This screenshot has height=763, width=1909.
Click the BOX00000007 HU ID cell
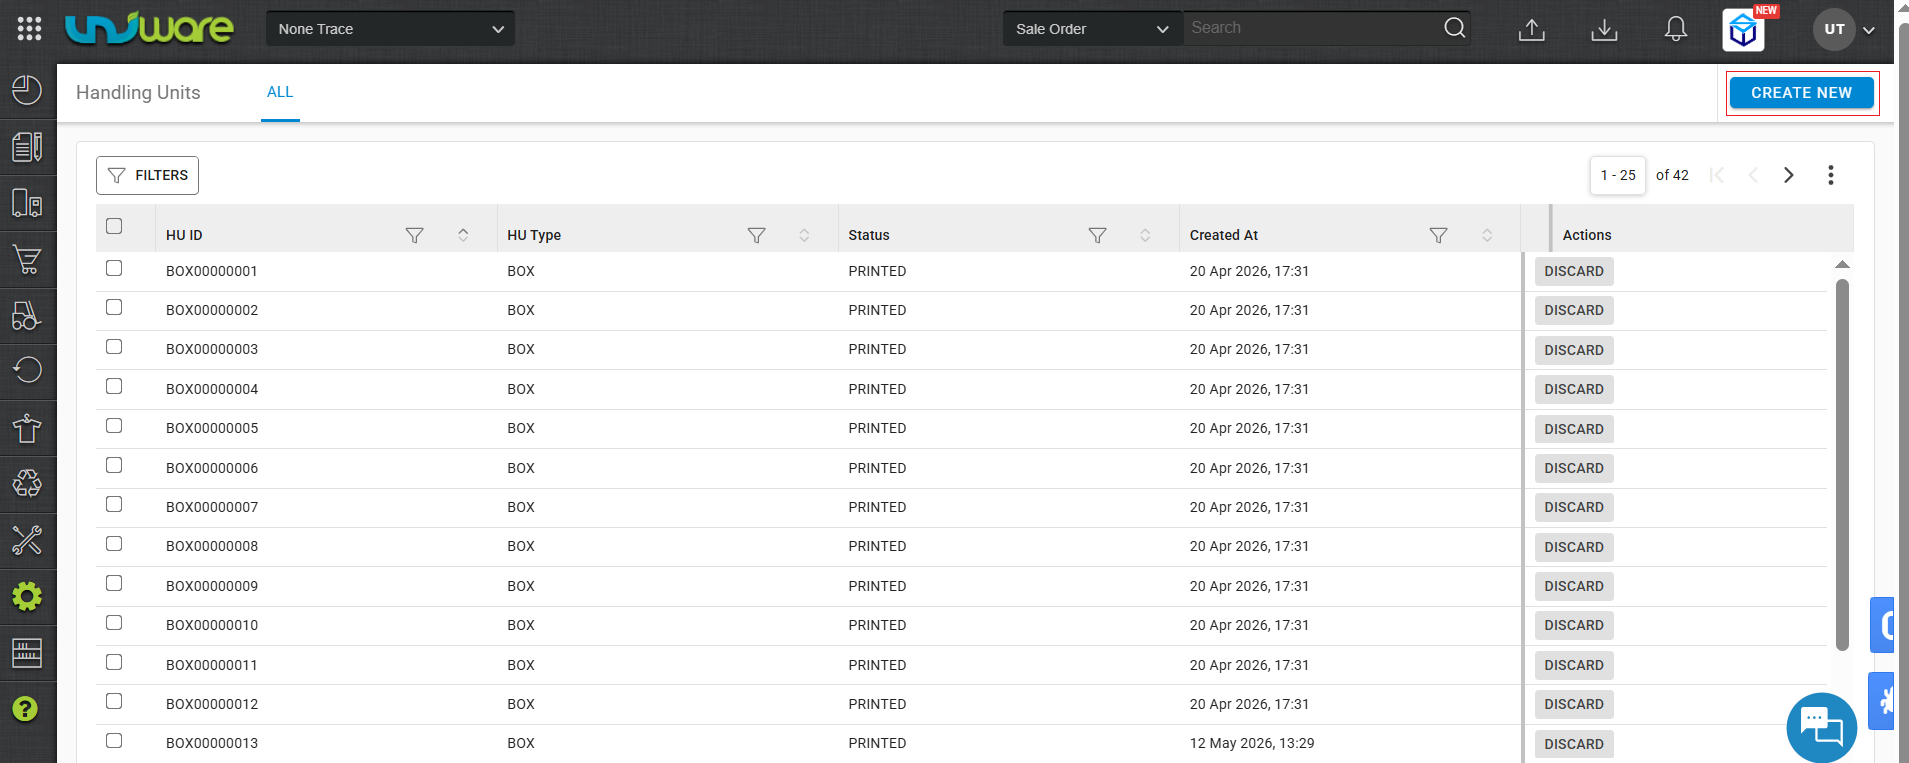[x=212, y=507]
